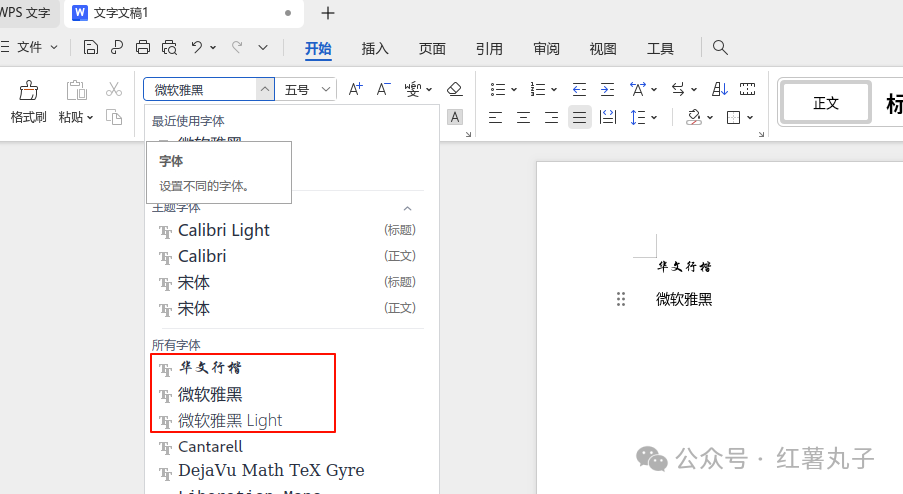Toggle justify alignment
The width and height of the screenshot is (903, 494).
[x=579, y=117]
